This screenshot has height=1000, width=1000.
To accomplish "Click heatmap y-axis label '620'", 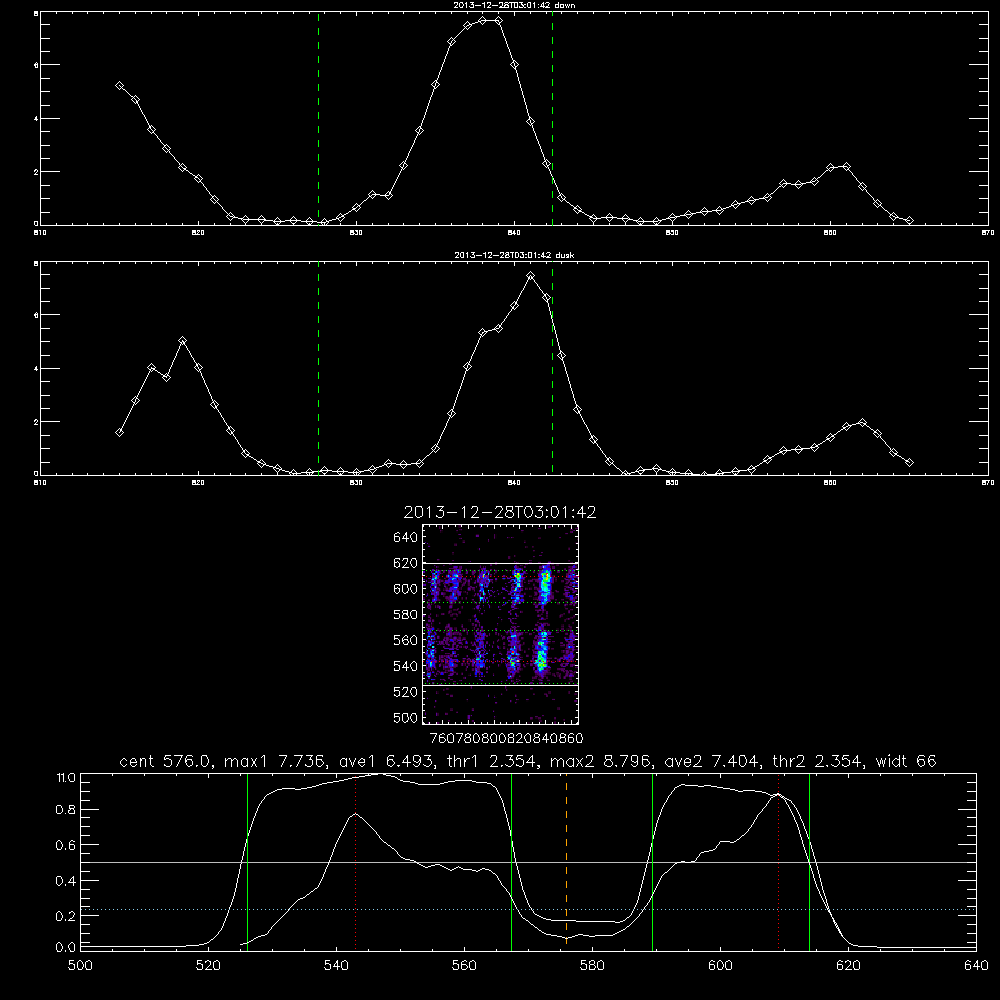I will pos(406,563).
